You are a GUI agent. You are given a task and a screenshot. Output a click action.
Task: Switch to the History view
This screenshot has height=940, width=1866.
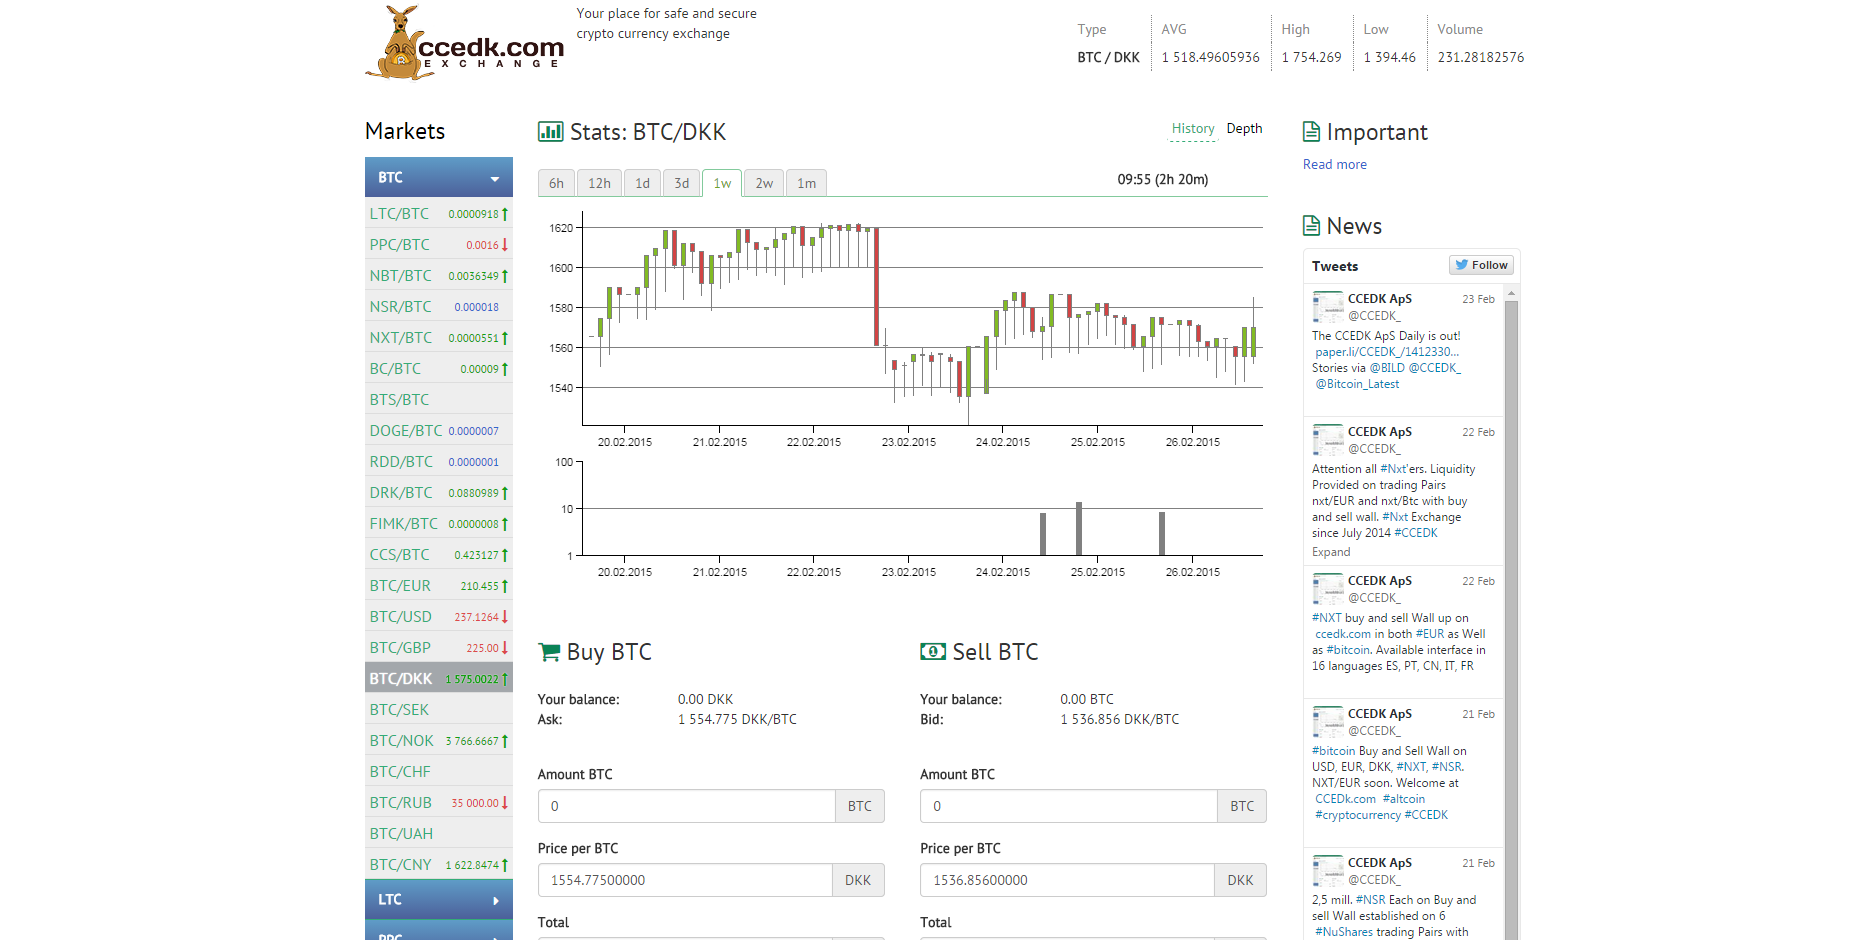tap(1193, 129)
